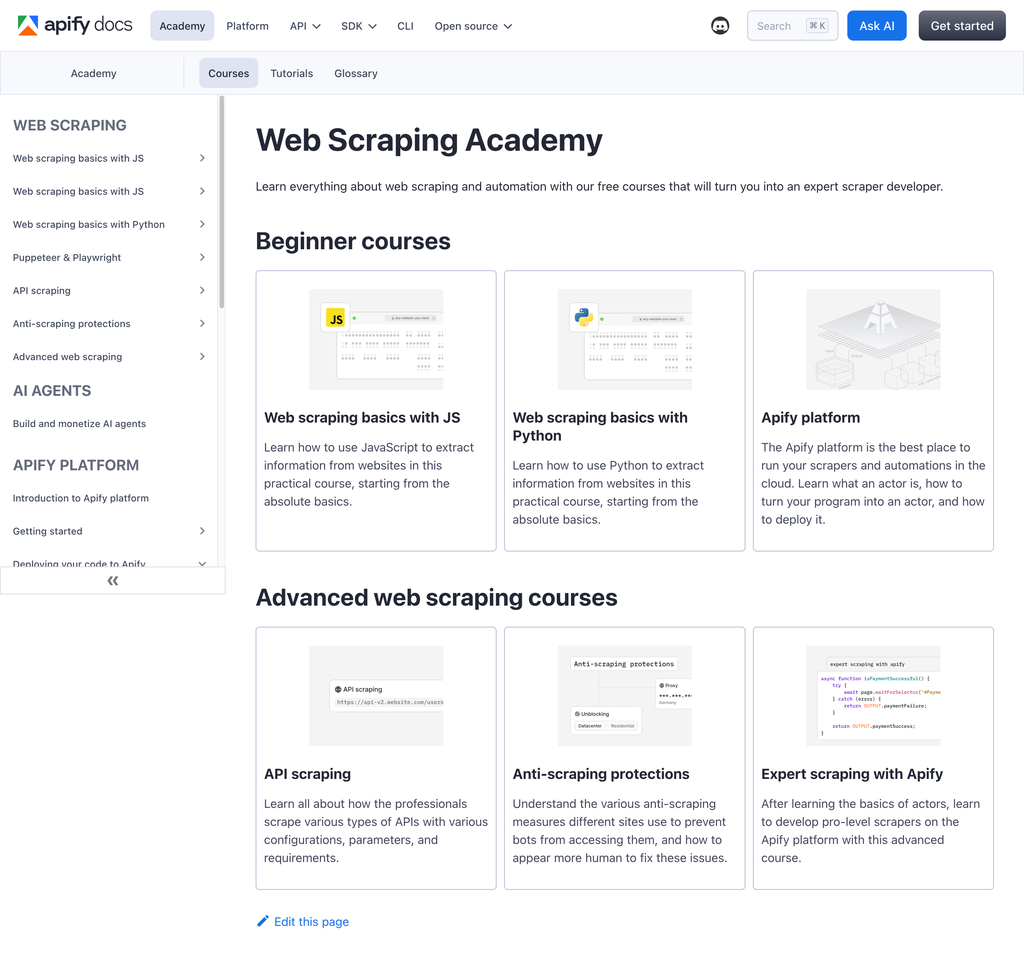1024x953 pixels.
Task: Click the Apify docs logo
Action: (x=75, y=26)
